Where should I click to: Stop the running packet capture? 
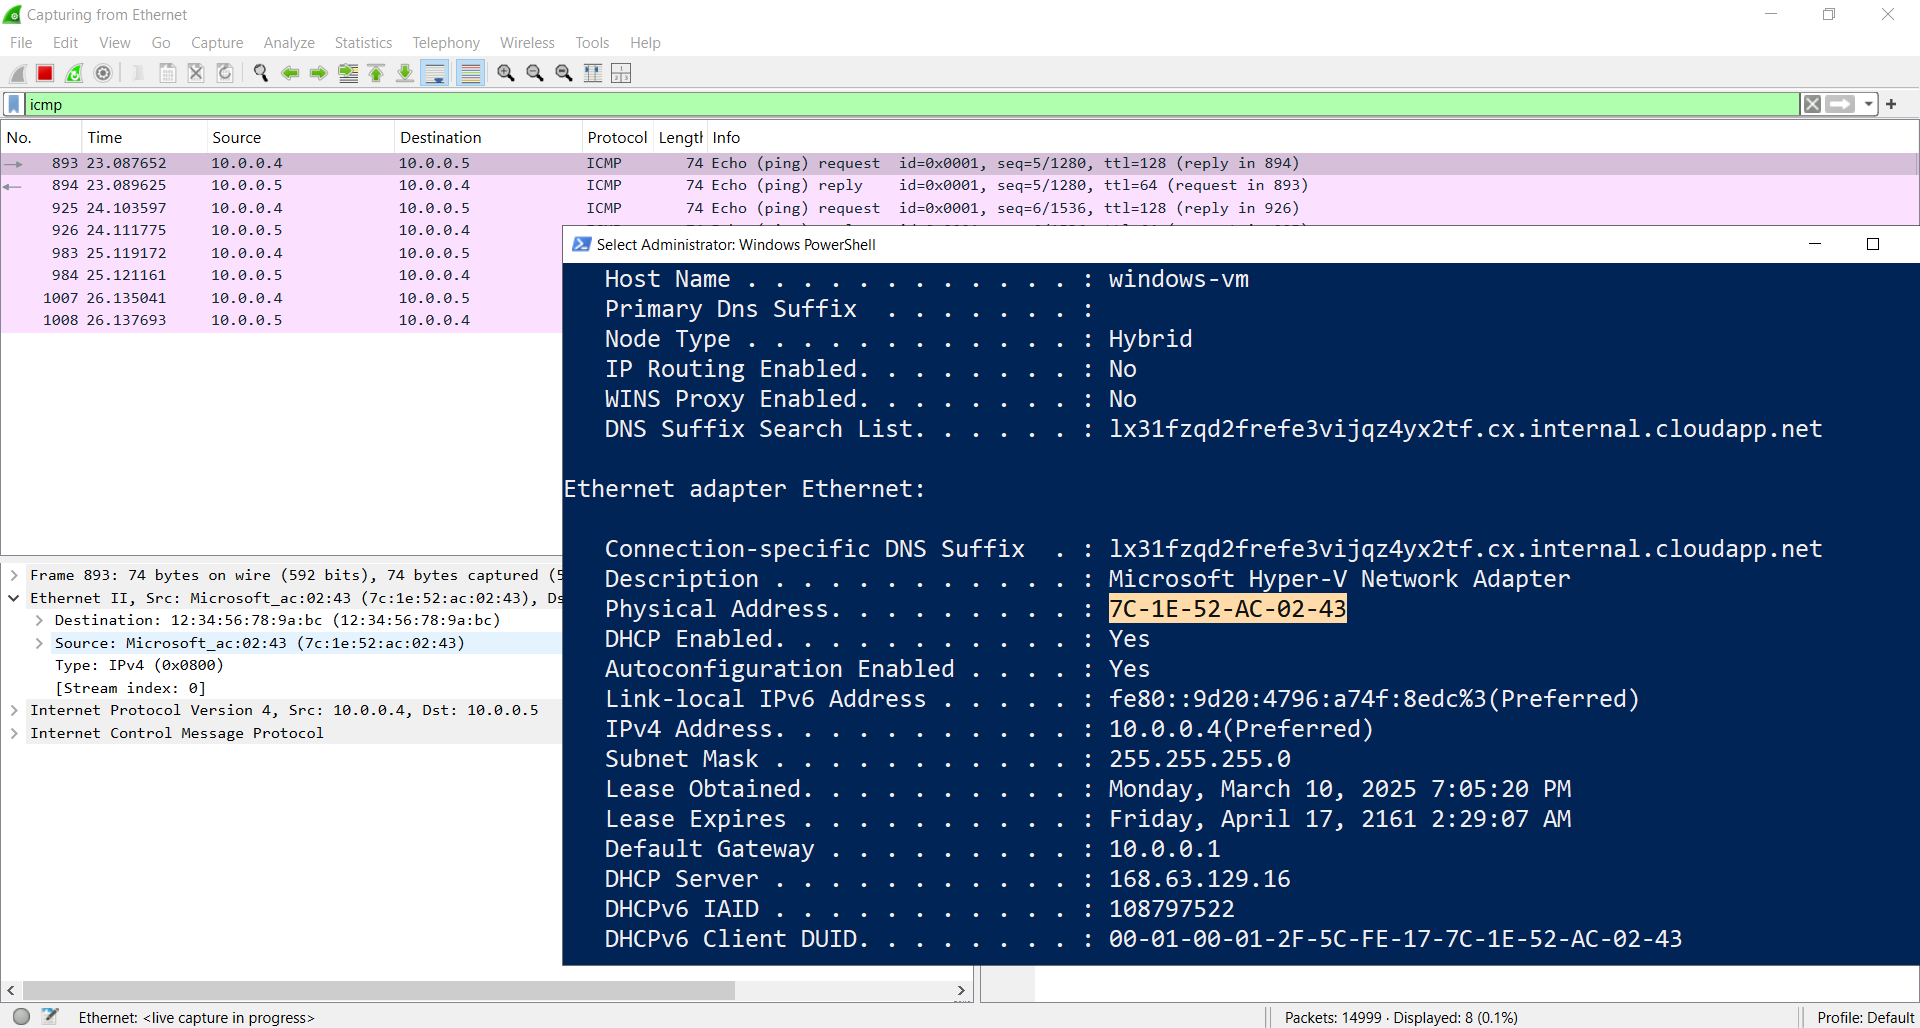tap(45, 73)
